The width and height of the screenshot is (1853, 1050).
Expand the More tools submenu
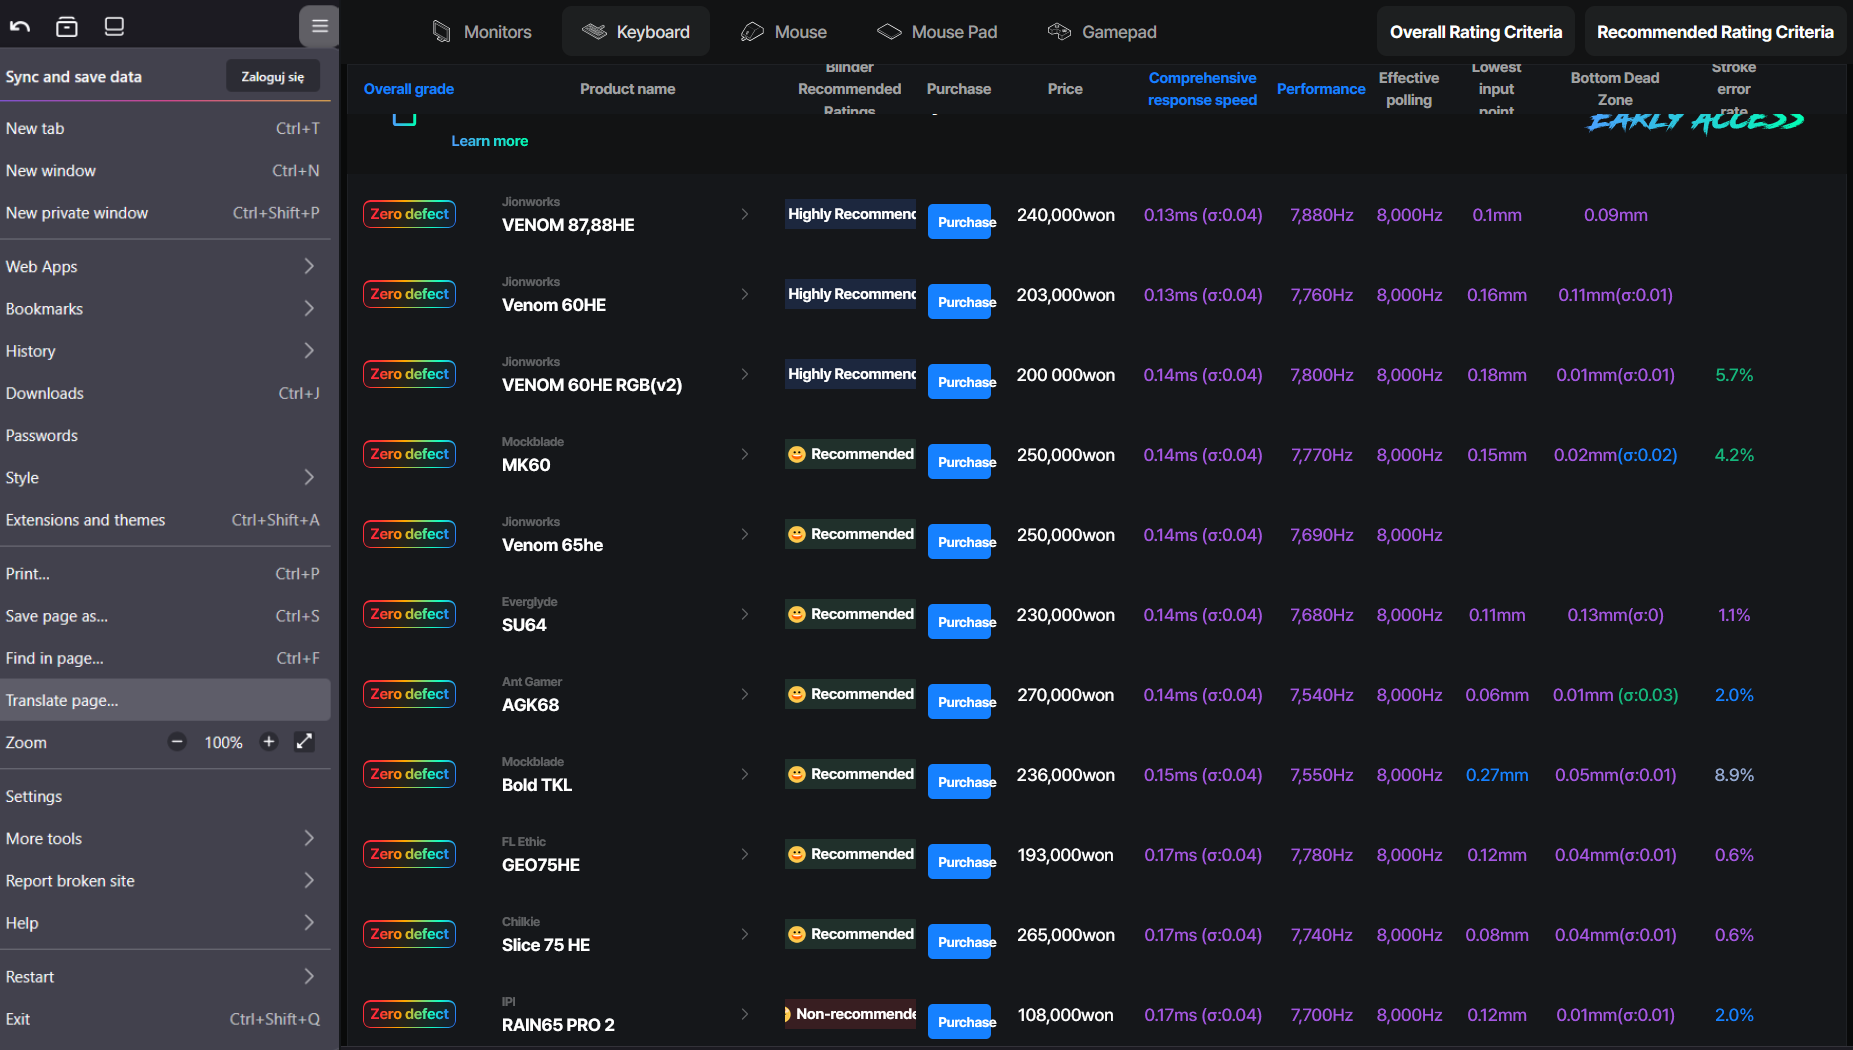coord(165,838)
